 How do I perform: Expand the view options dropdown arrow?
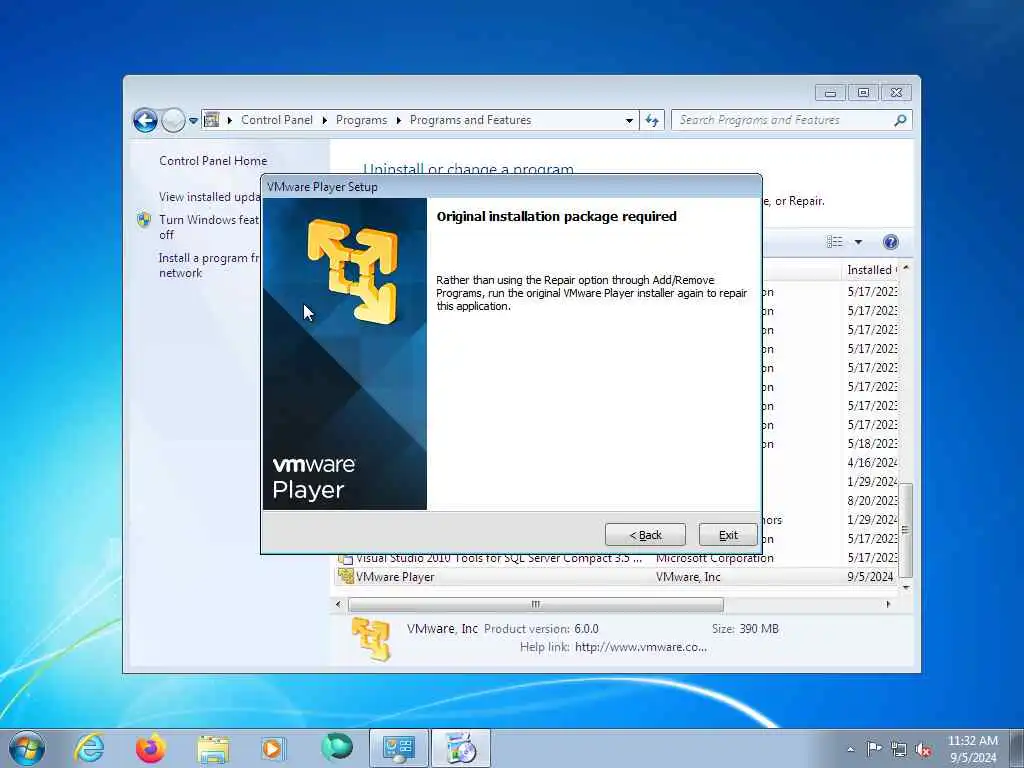(x=858, y=242)
